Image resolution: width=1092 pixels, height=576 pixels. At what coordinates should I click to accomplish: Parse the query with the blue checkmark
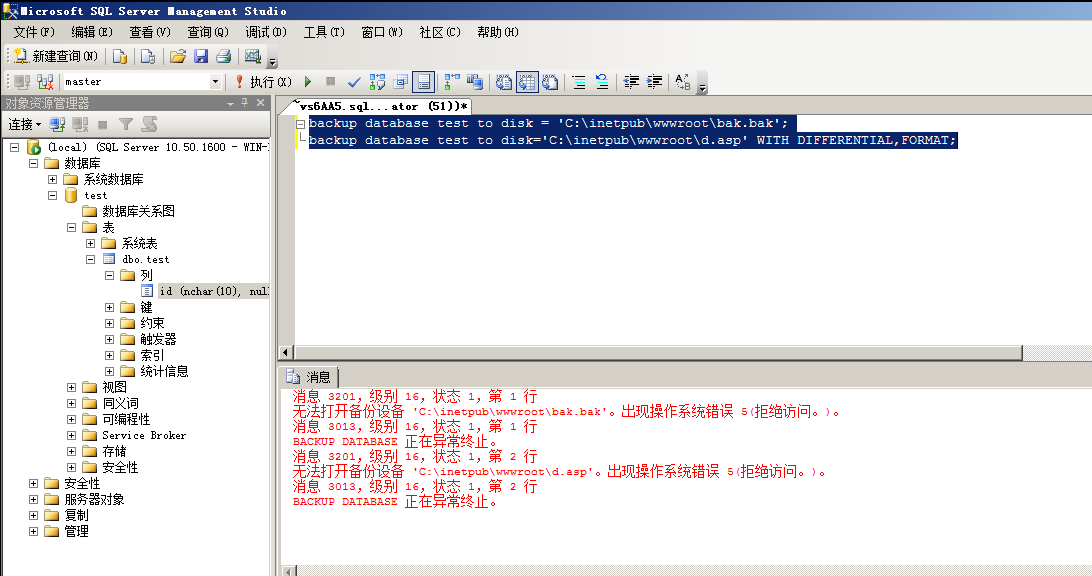pos(354,82)
